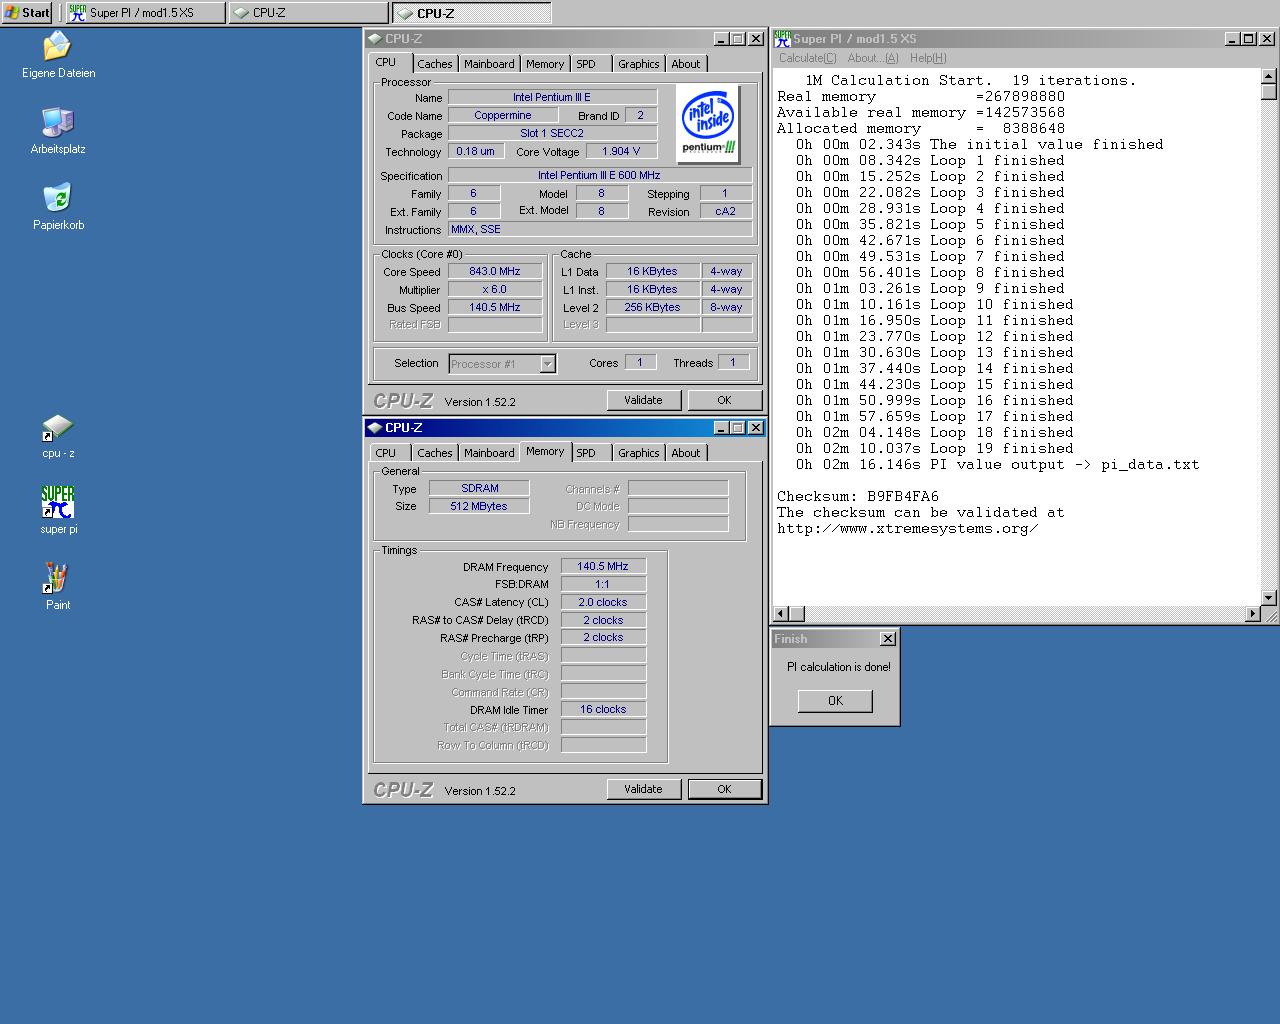This screenshot has height=1024, width=1280.
Task: Click the Intel Inside Pentium III logo
Action: tap(708, 124)
